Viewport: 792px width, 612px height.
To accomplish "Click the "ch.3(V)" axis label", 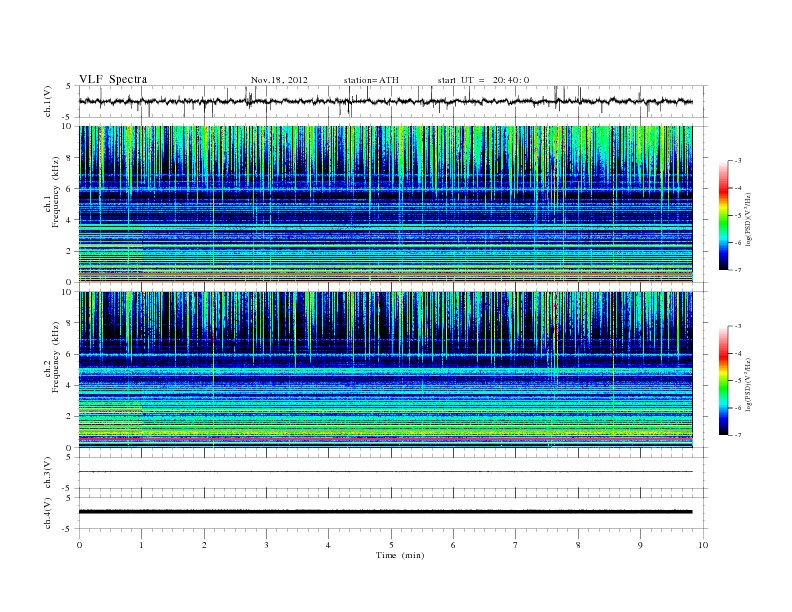I will pos(48,473).
